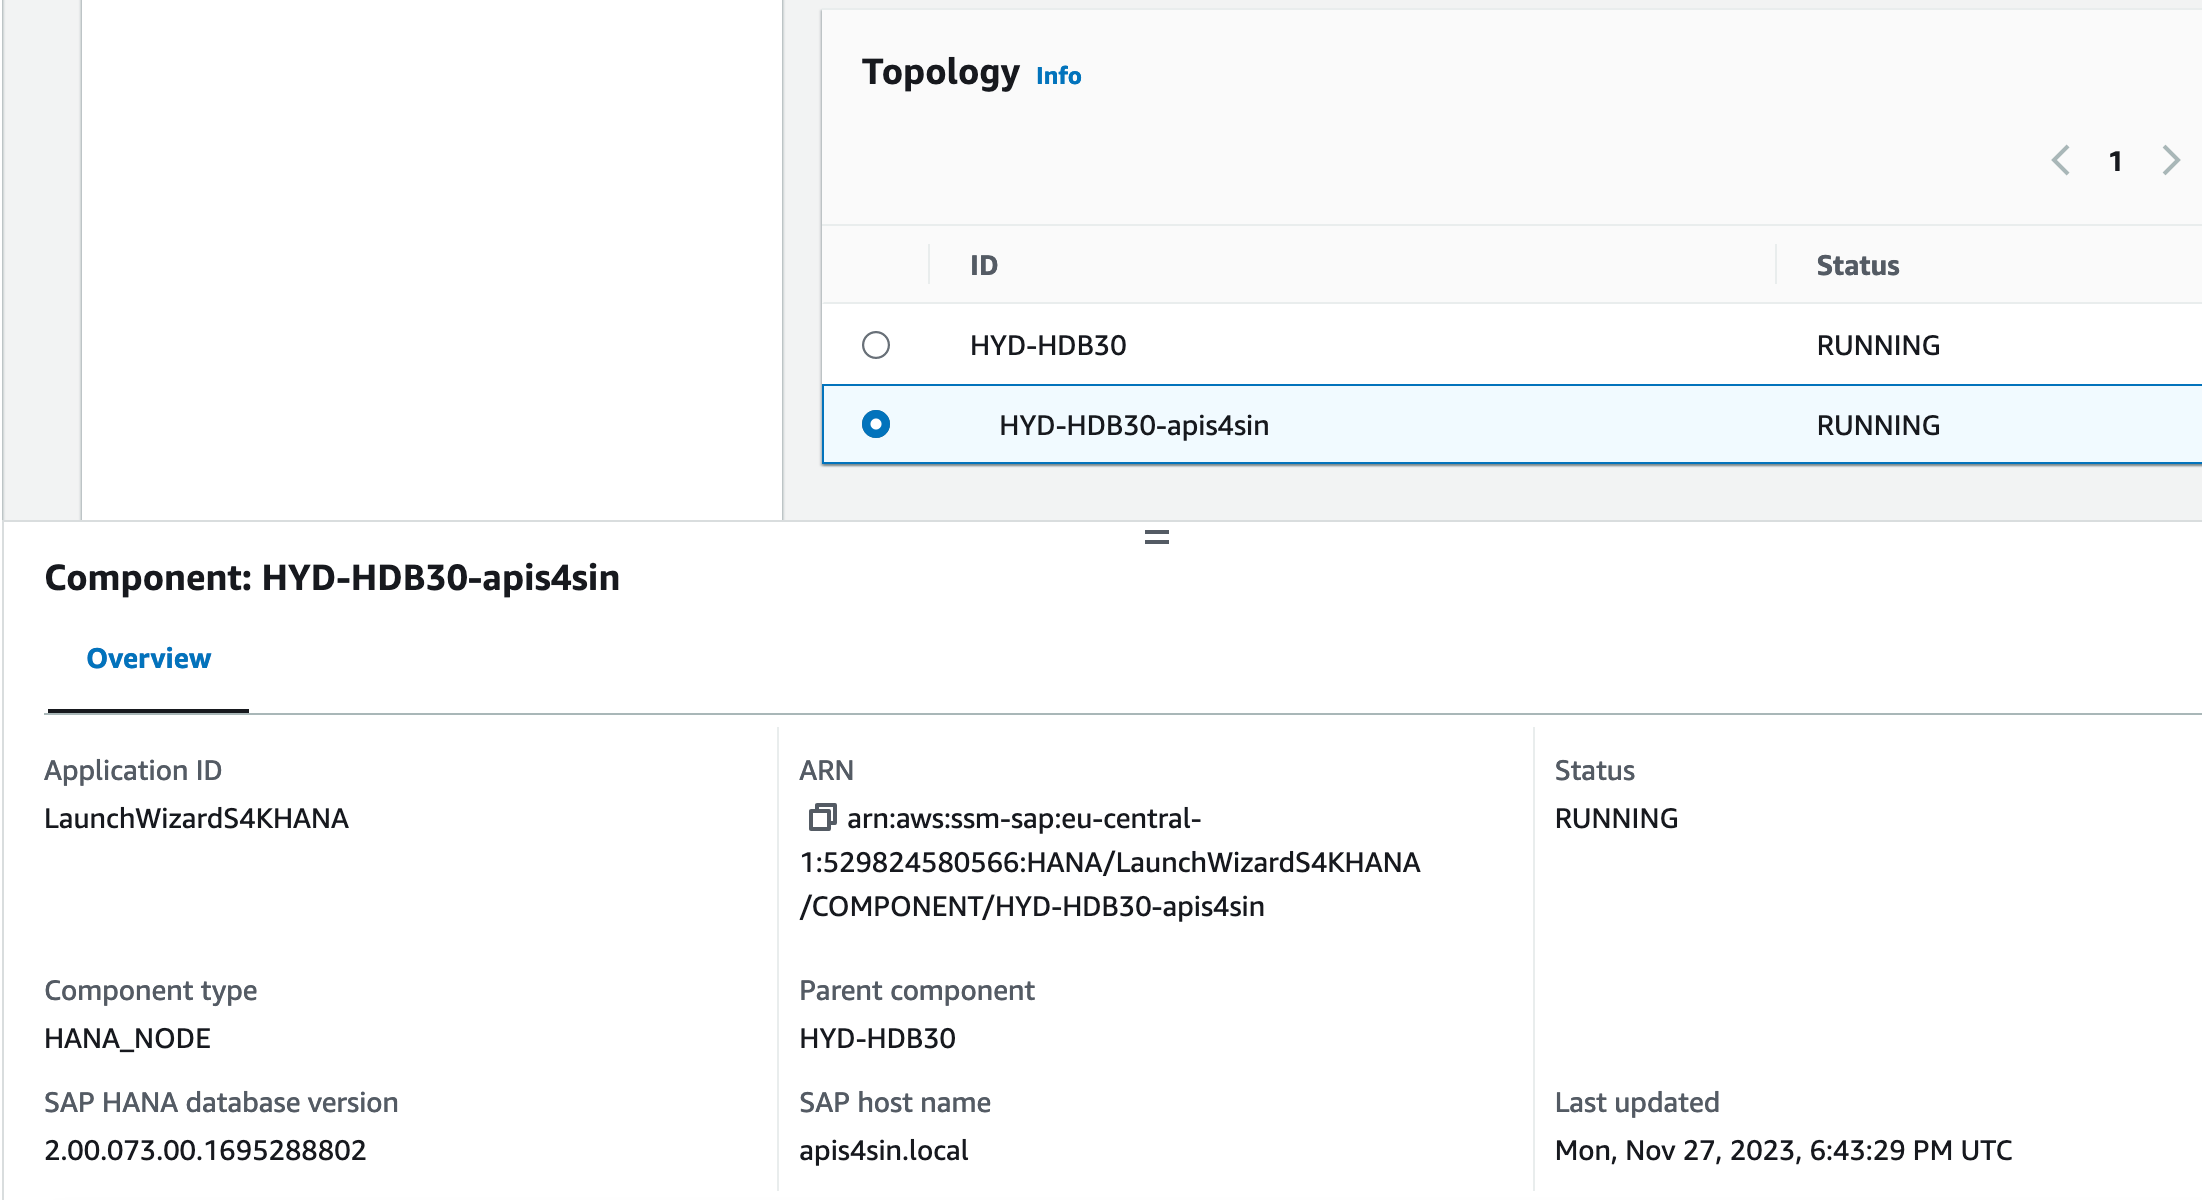Click the ARN value text
This screenshot has width=2202, height=1200.
(x=1109, y=862)
